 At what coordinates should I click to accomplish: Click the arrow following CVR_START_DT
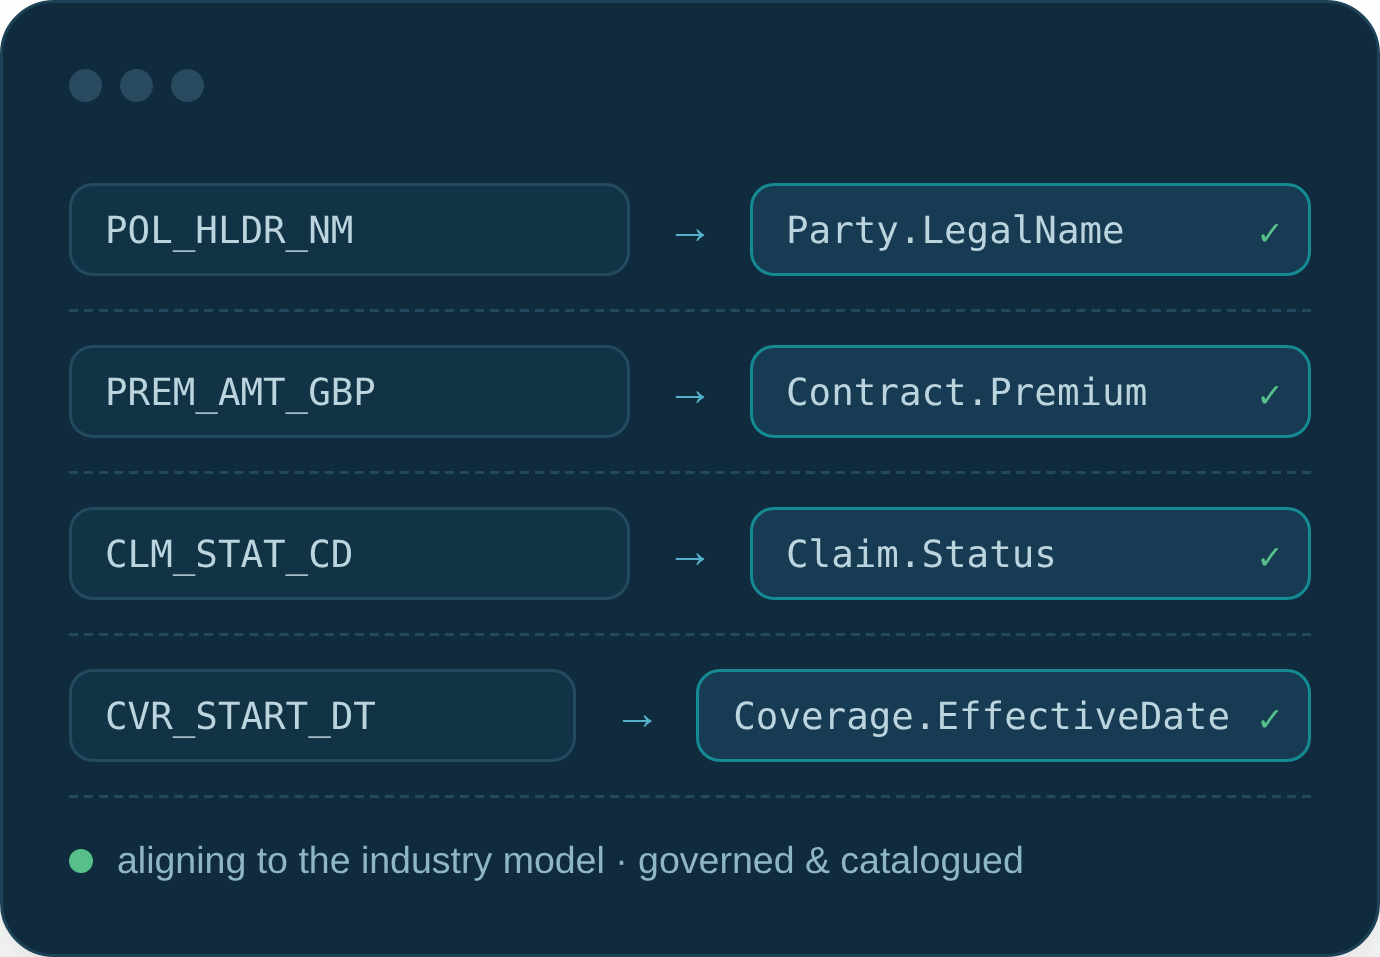[x=637, y=721]
